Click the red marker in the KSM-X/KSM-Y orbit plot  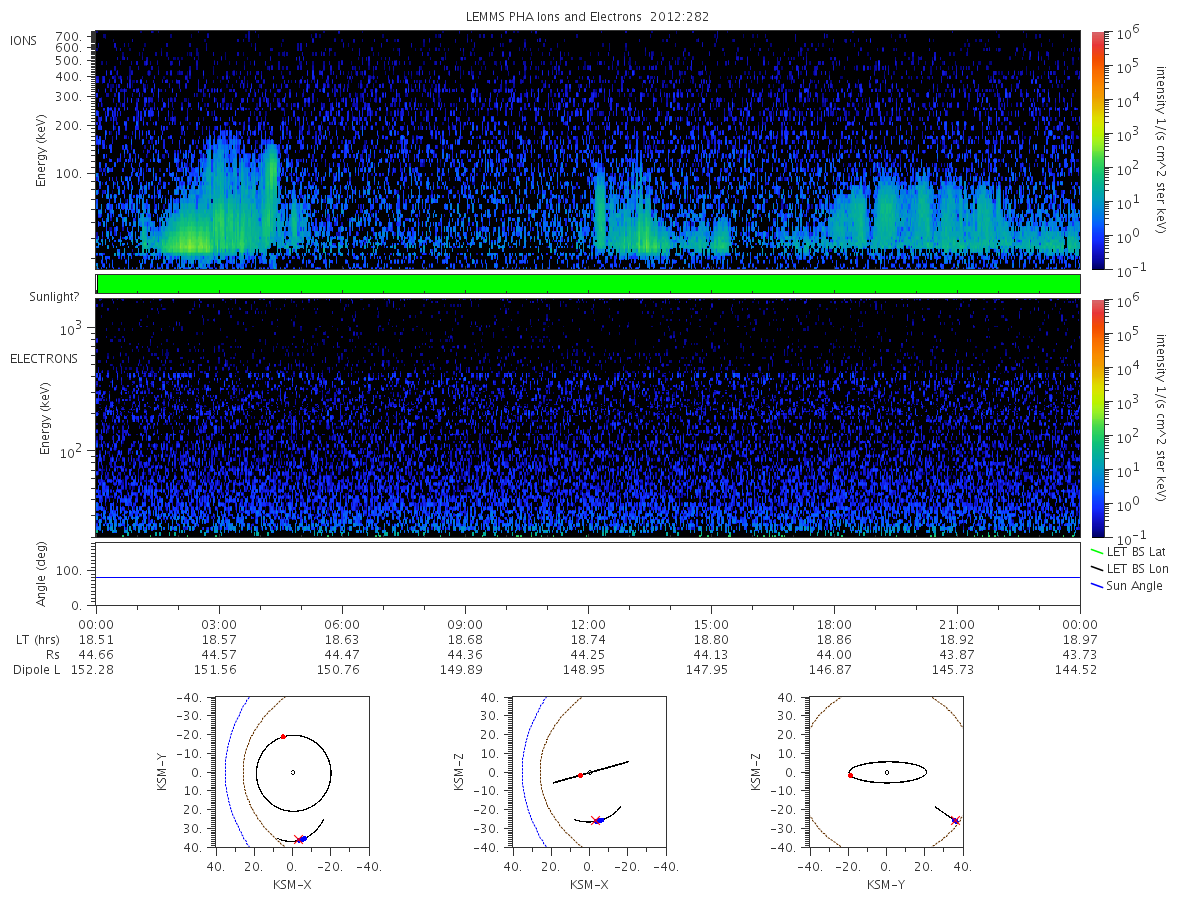point(283,737)
